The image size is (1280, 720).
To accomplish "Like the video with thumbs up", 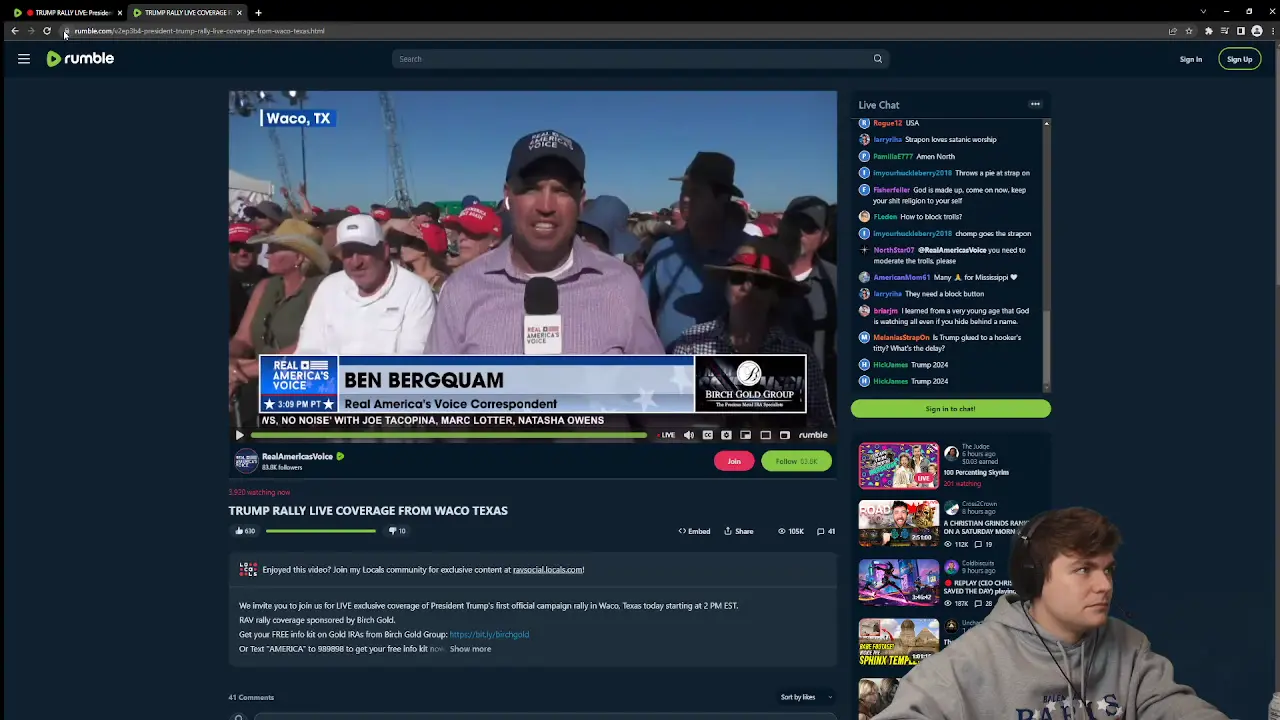I will (240, 530).
